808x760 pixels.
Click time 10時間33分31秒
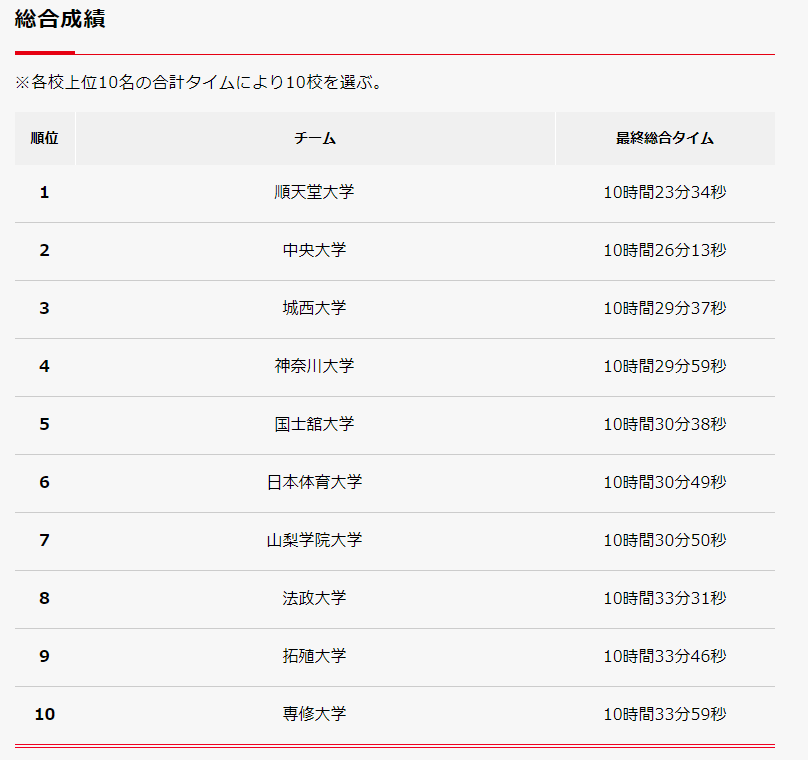coord(665,598)
